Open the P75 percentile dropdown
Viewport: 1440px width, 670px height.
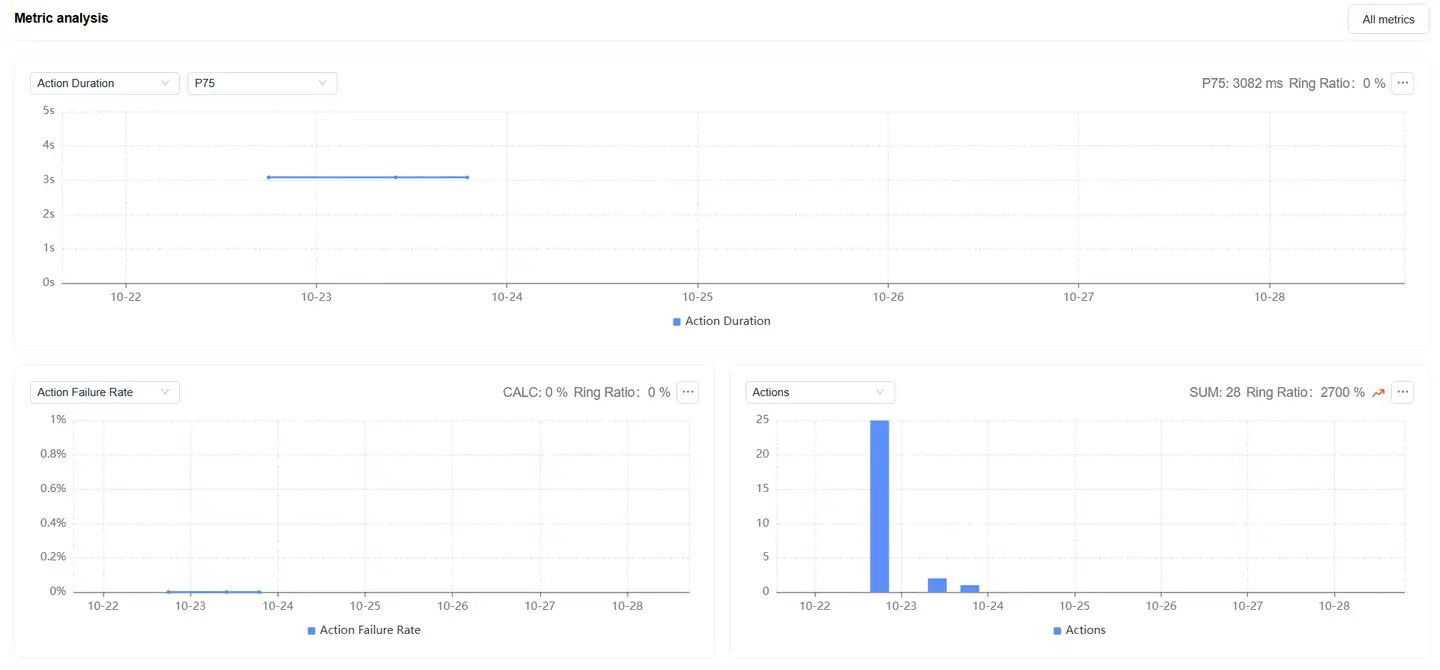pyautogui.click(x=262, y=83)
